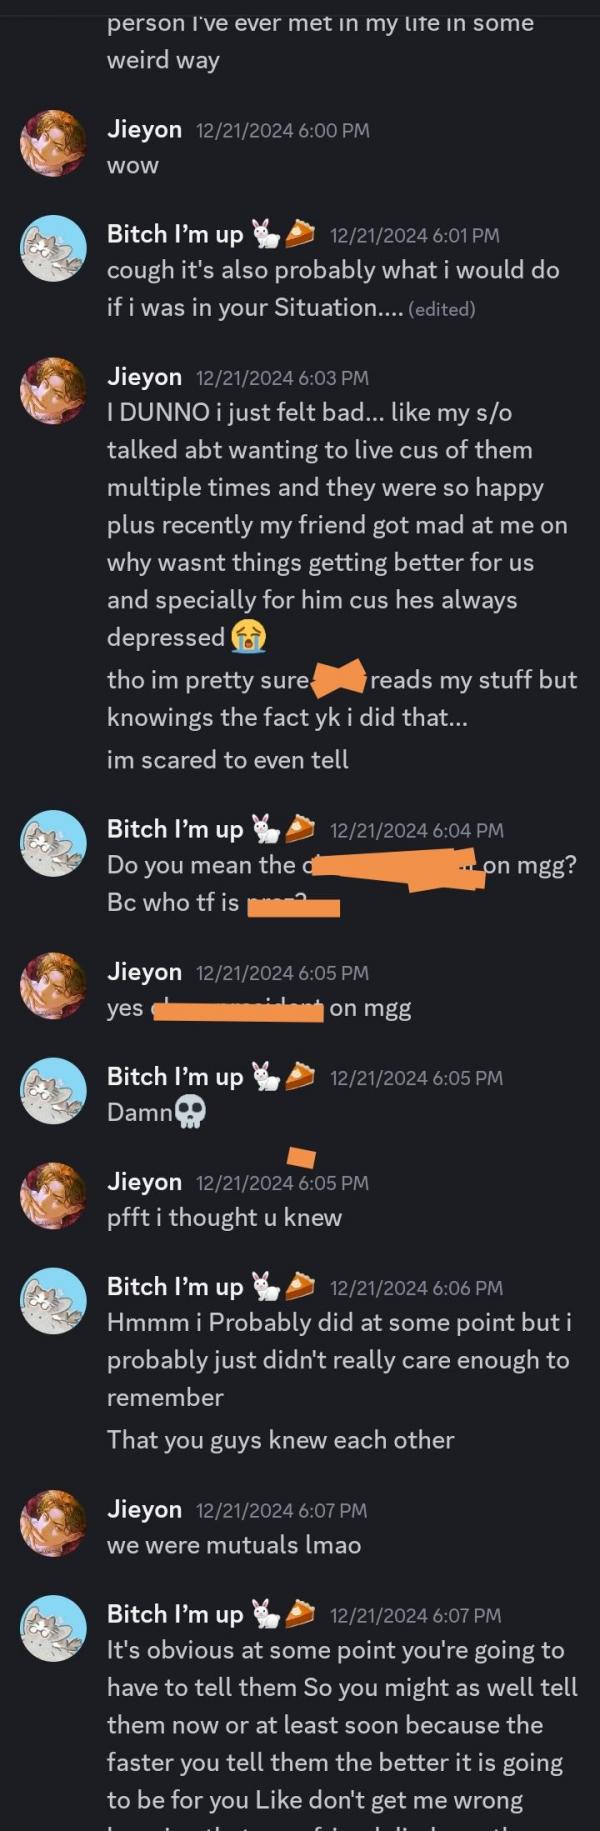
Task: Click the 'Bitch I'm up' username at 6:04 PM
Action: click(x=175, y=829)
